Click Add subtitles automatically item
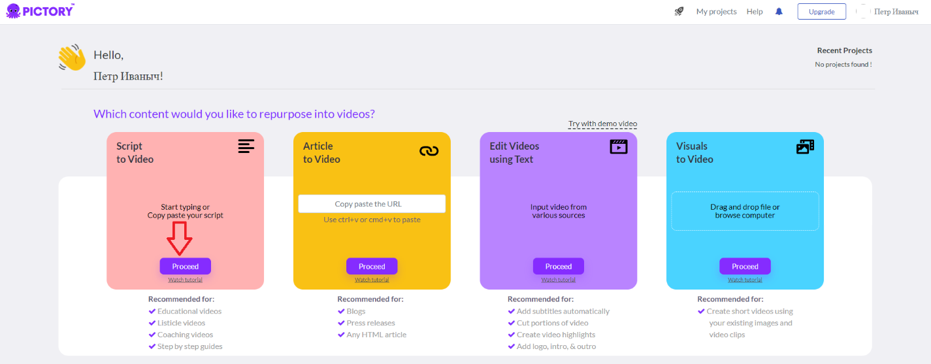931x364 pixels. click(x=563, y=311)
